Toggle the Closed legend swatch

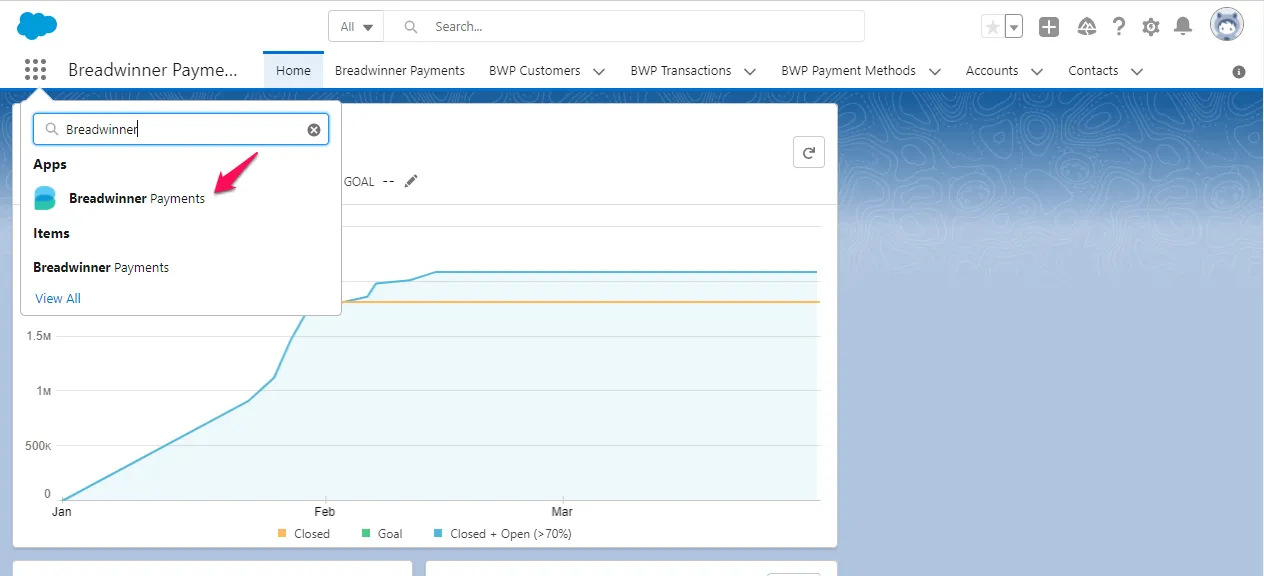click(x=282, y=534)
